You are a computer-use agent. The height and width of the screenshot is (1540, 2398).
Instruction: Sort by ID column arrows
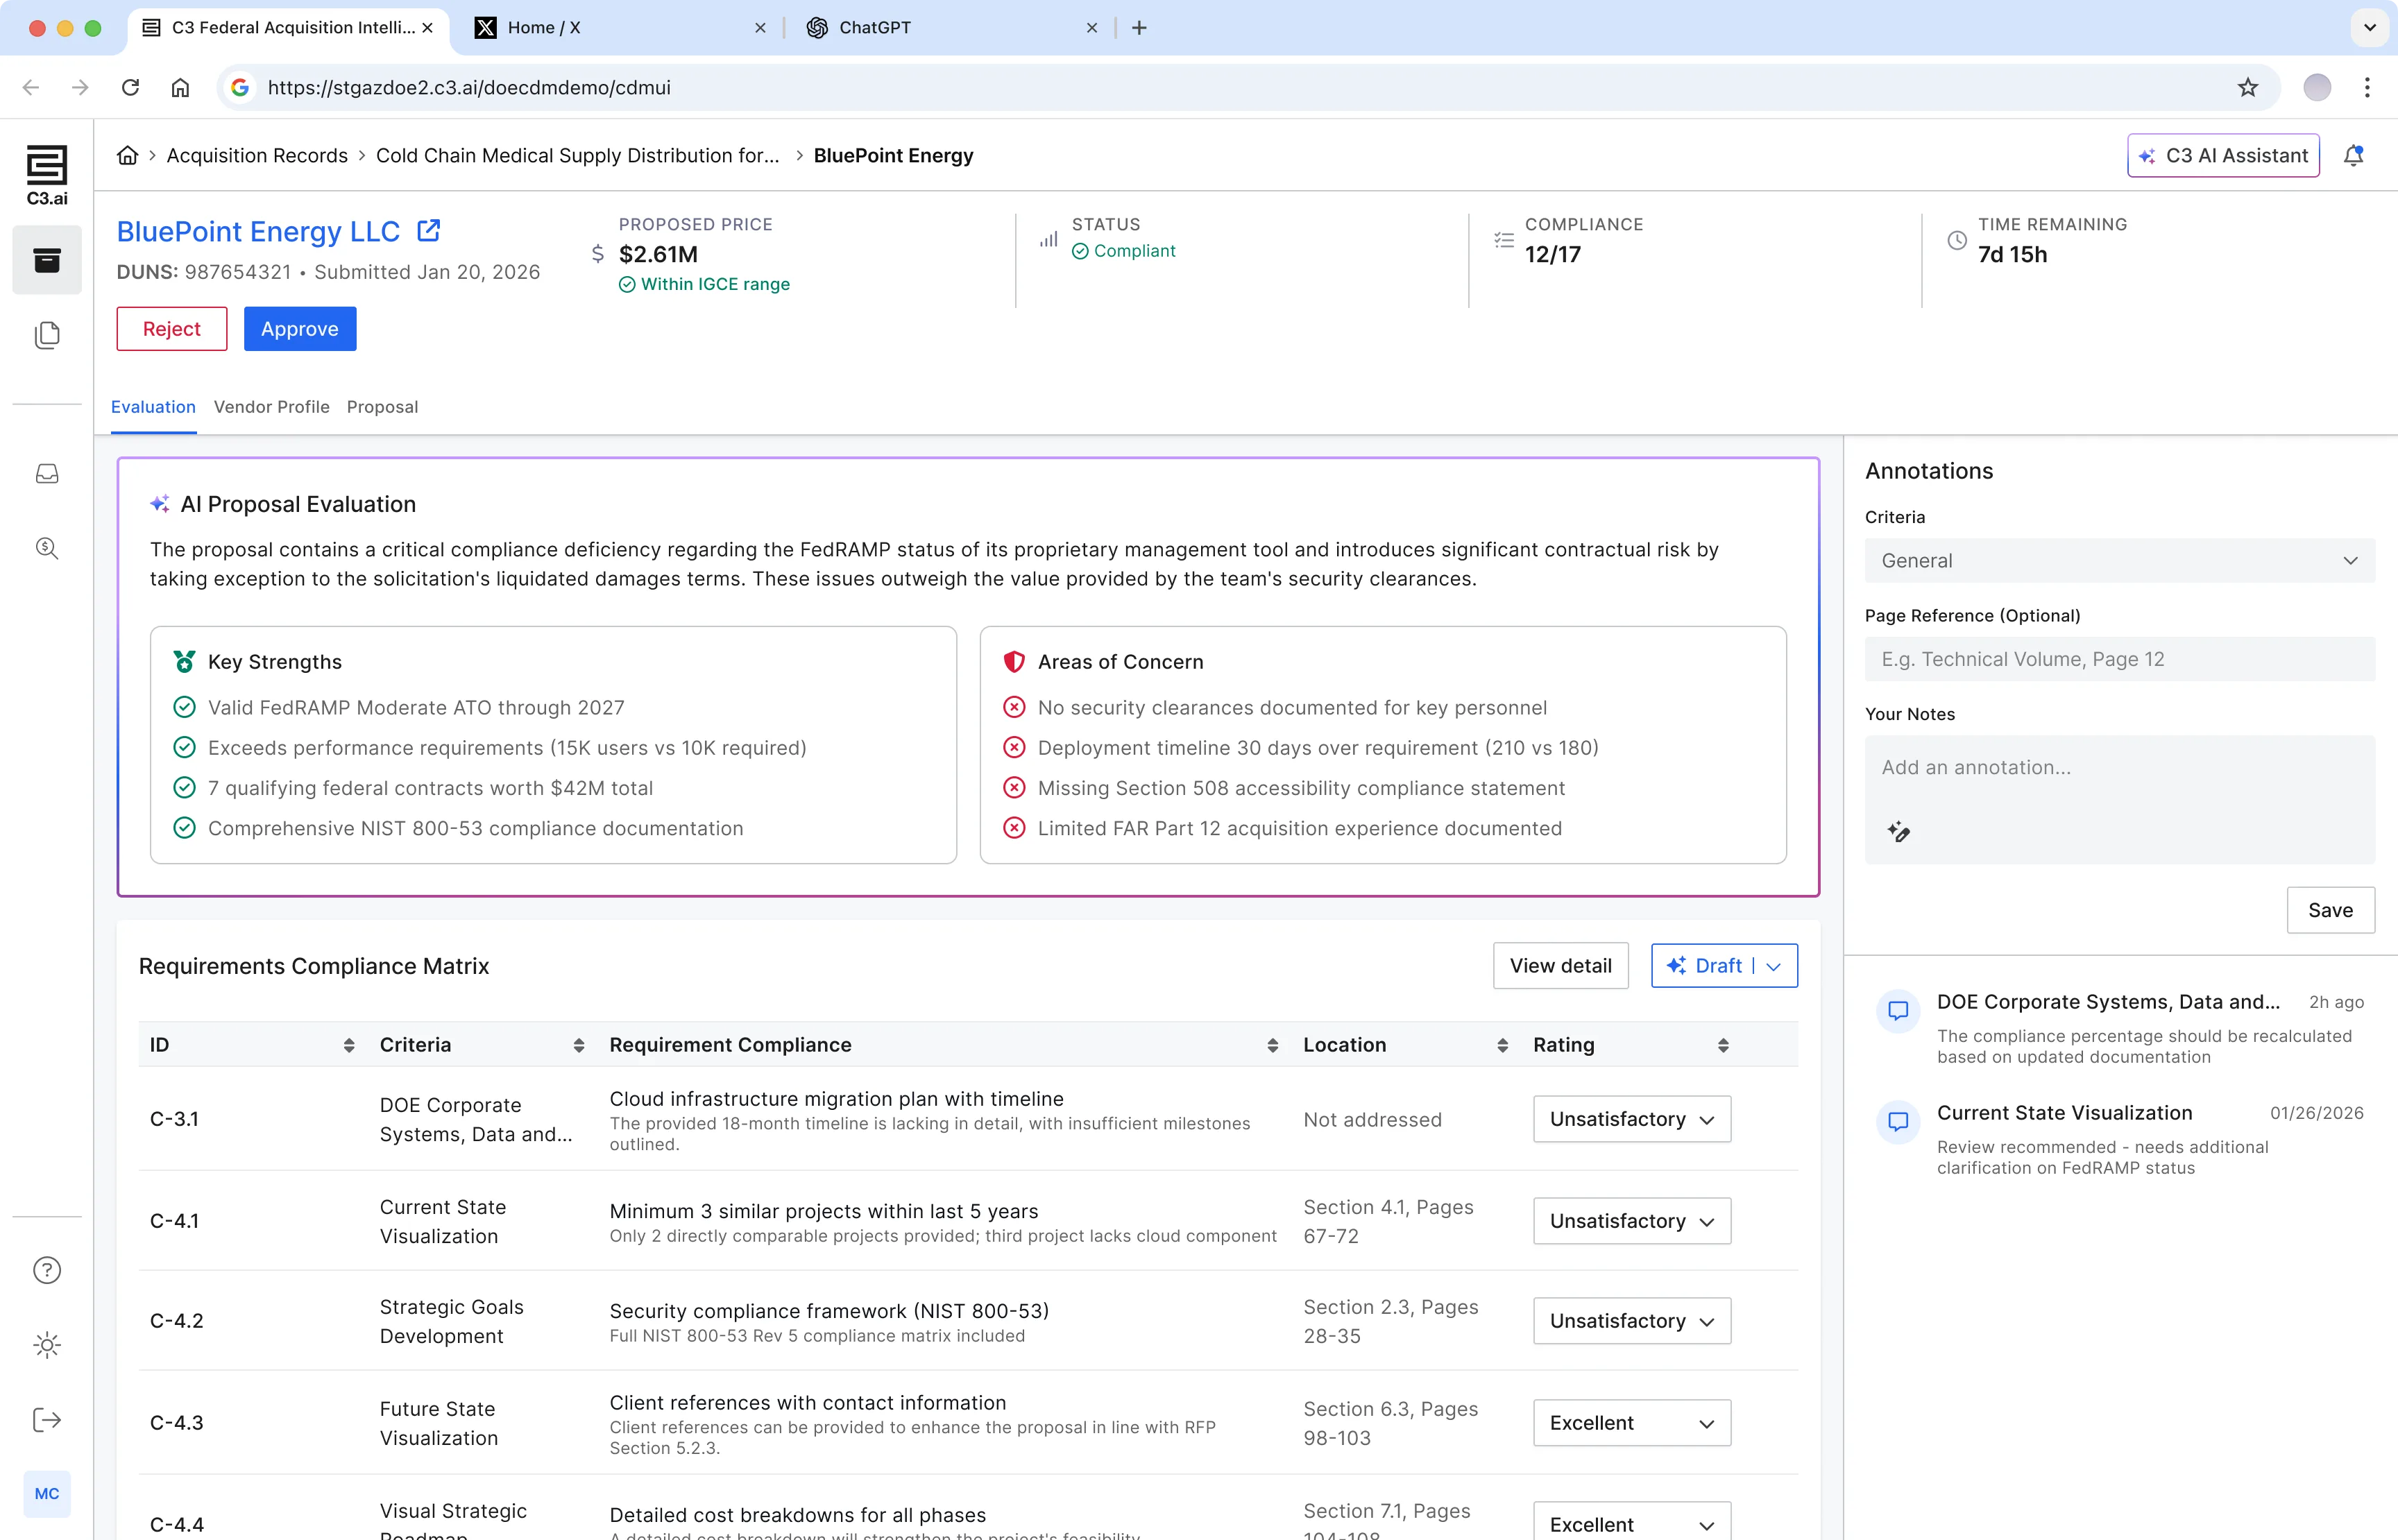tap(349, 1045)
